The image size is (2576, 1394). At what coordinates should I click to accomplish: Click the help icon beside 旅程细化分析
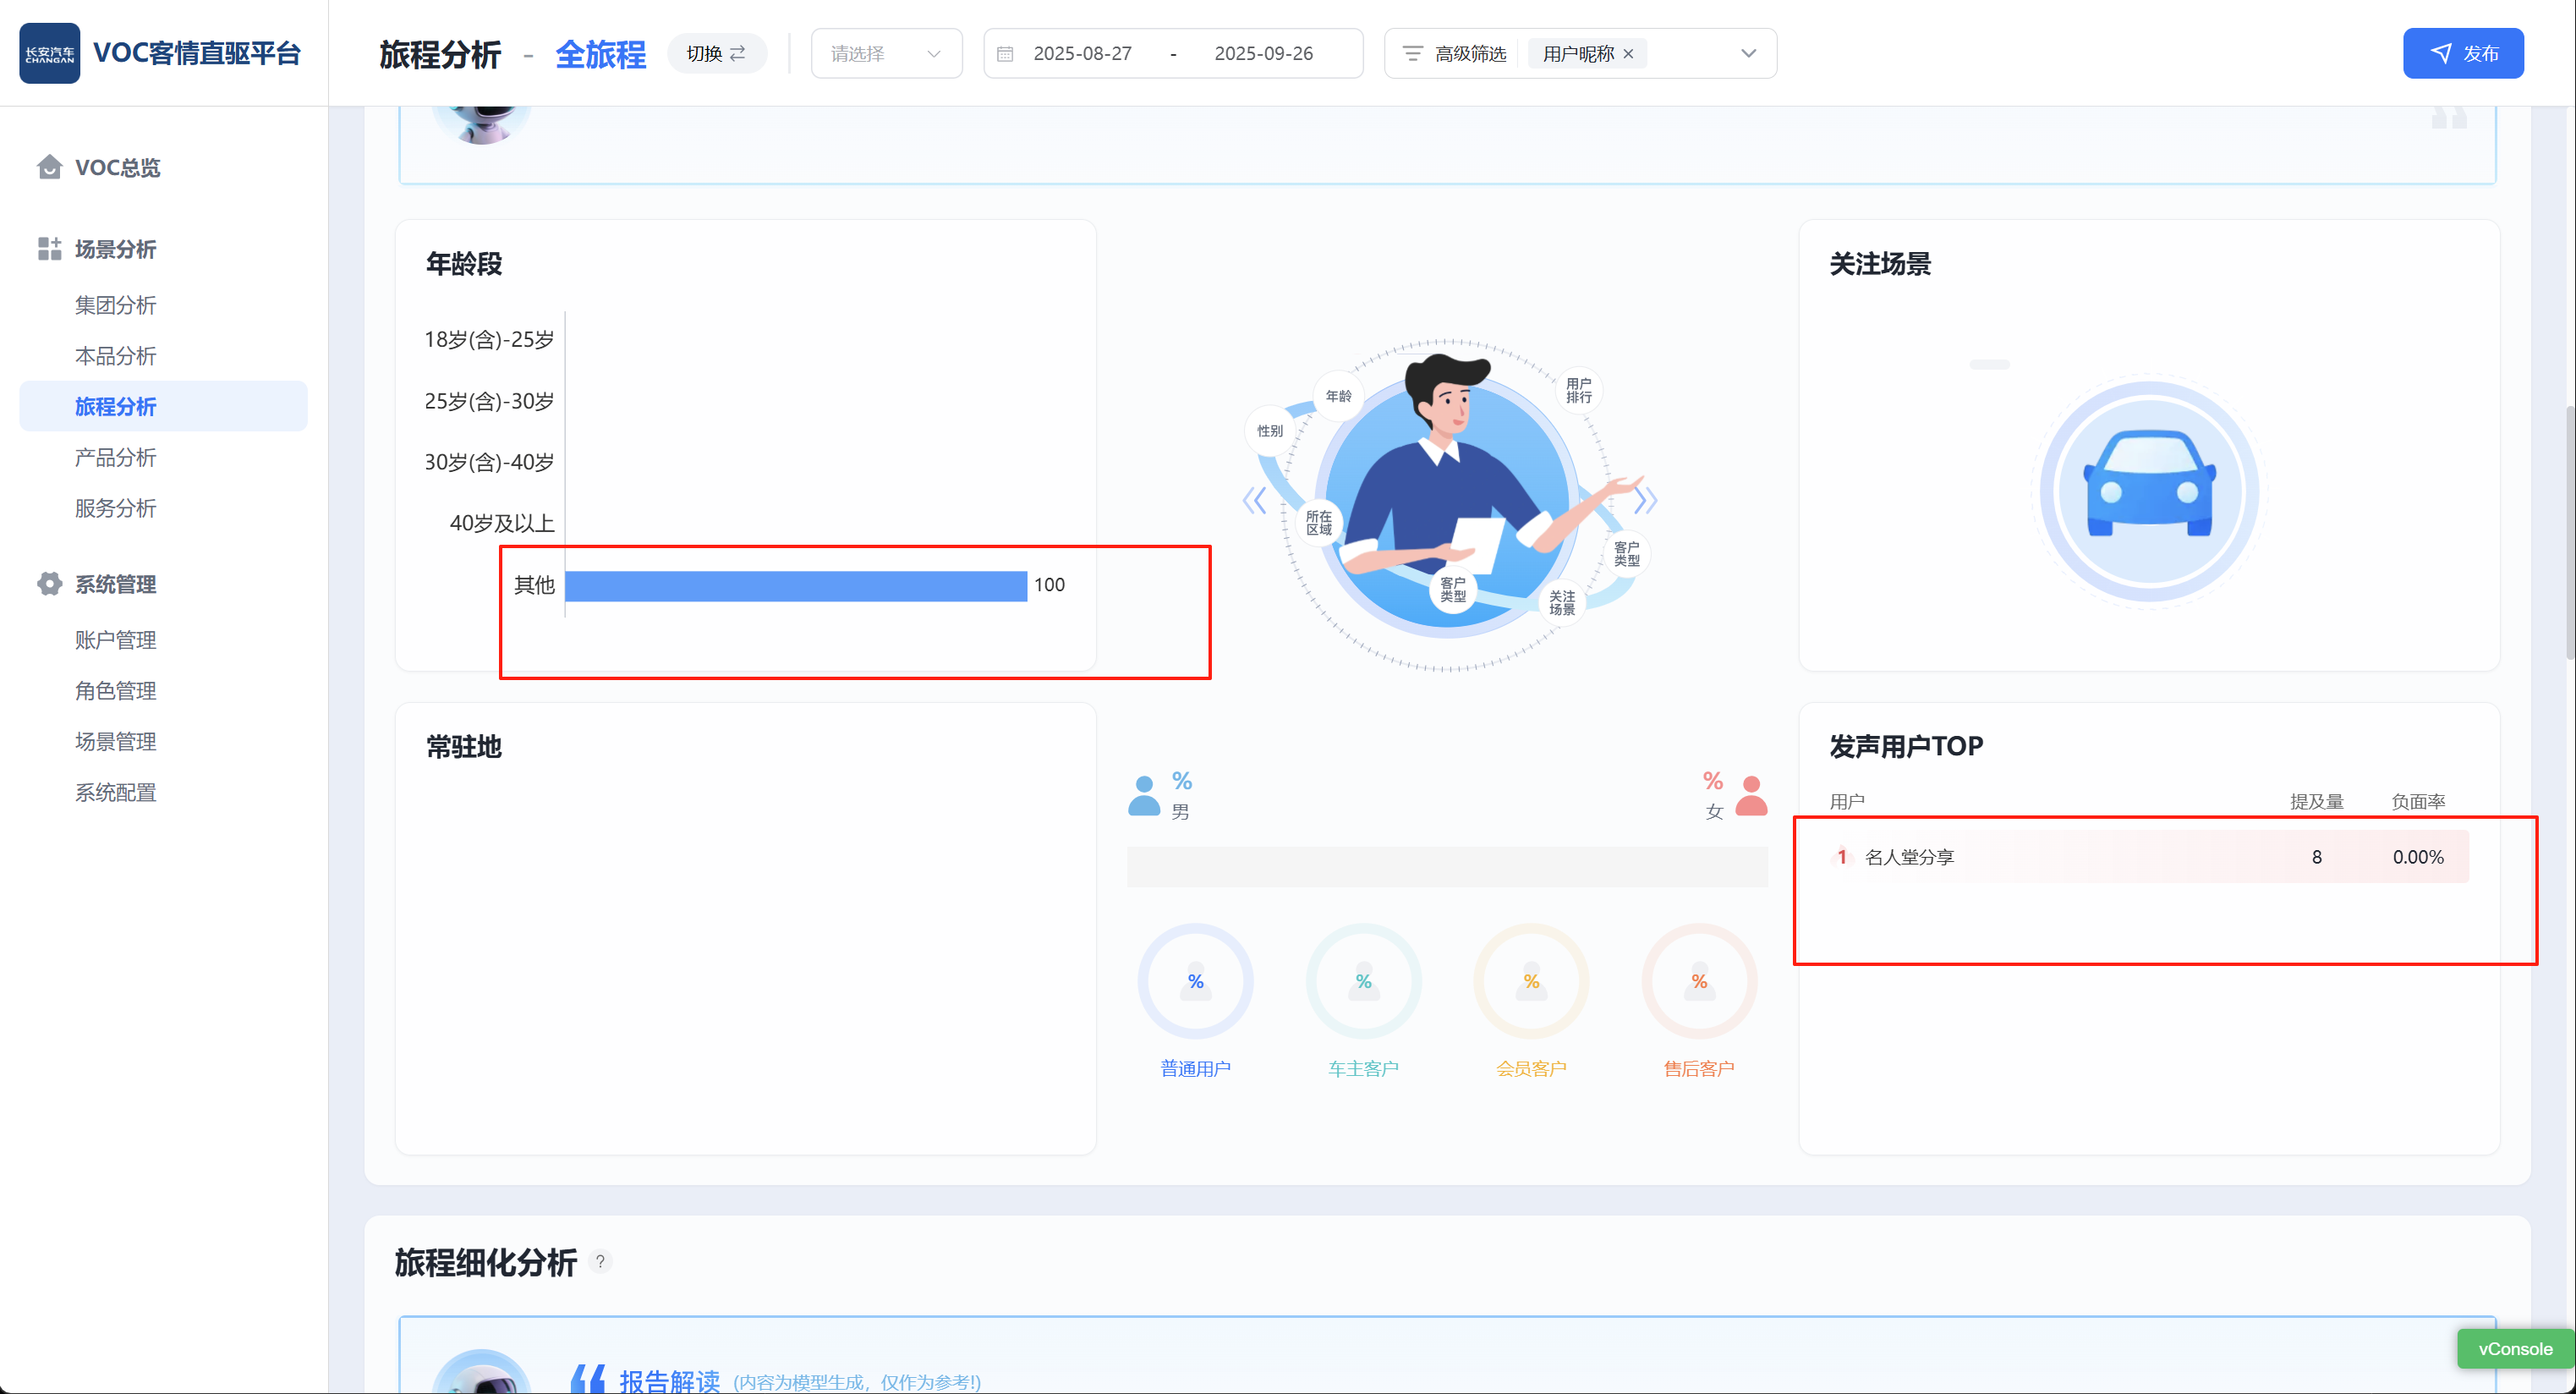(x=600, y=1262)
